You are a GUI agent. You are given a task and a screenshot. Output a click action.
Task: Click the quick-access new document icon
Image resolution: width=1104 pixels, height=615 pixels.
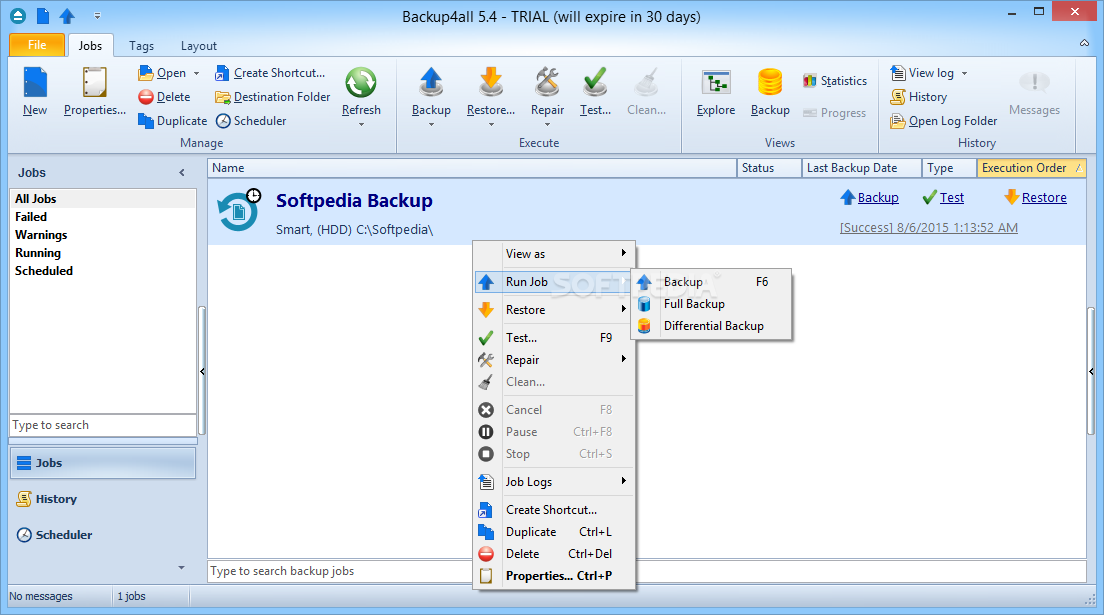(43, 15)
